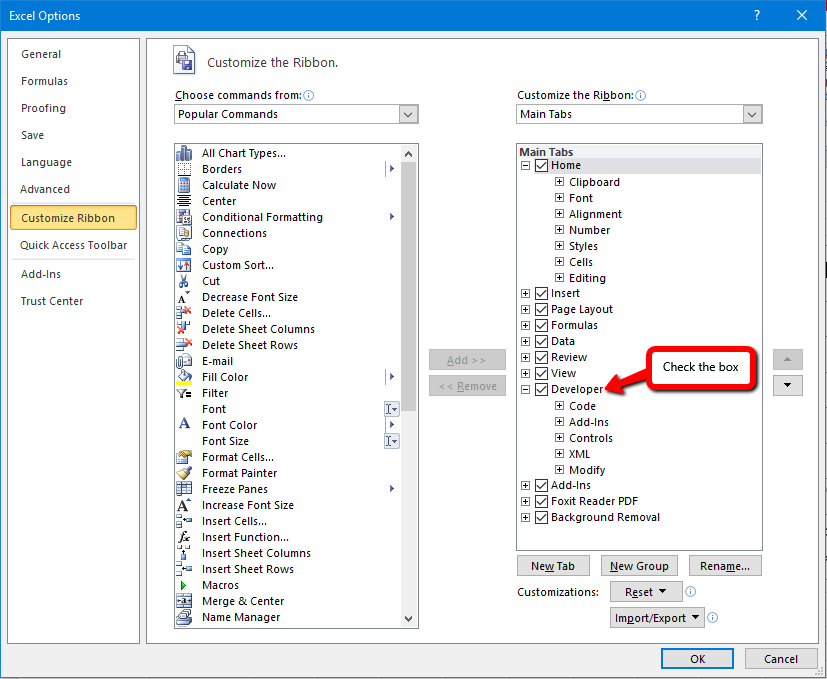Click the Center alignment icon

(184, 201)
